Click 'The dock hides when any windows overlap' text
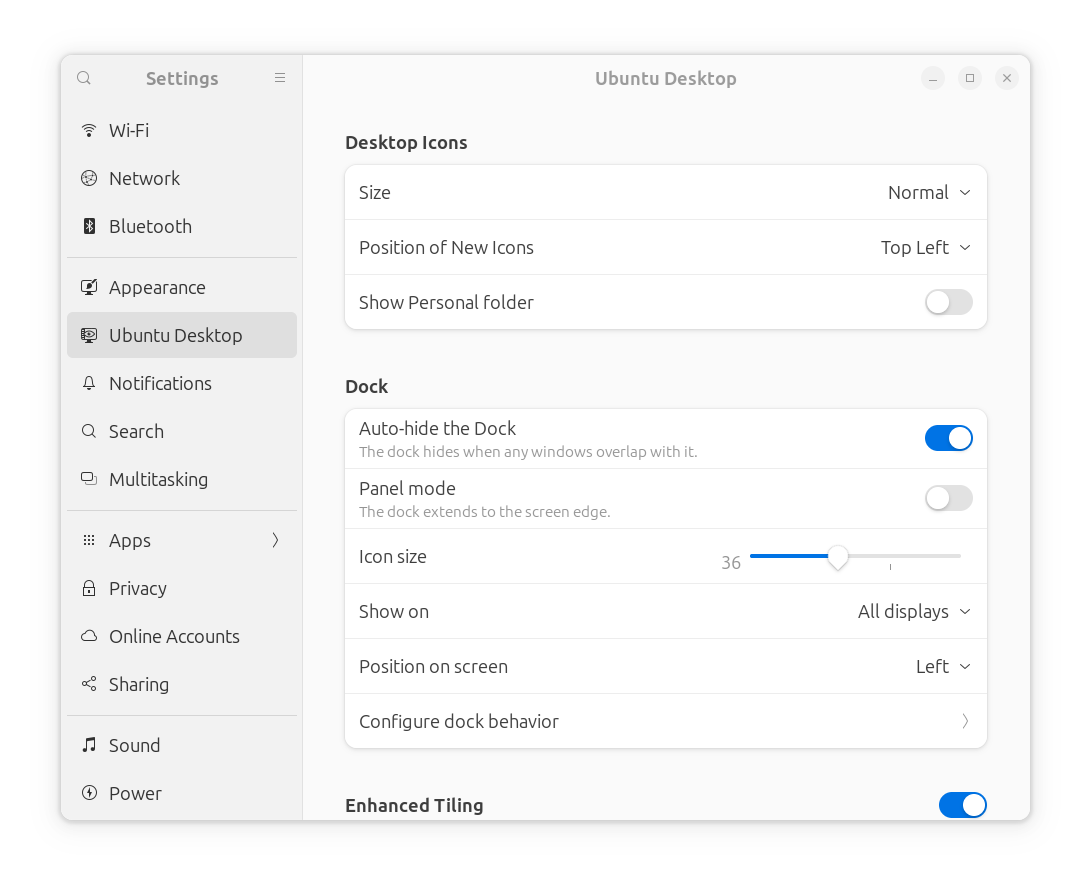This screenshot has height=887, width=1091. coord(528,452)
